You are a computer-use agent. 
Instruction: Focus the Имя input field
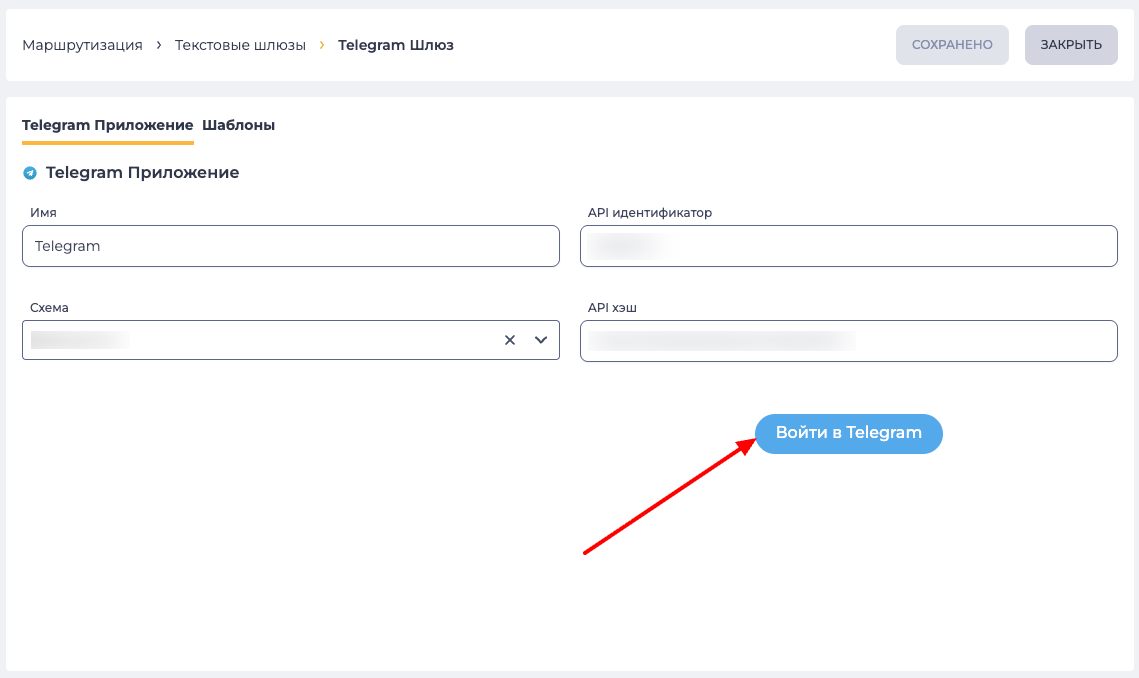291,246
